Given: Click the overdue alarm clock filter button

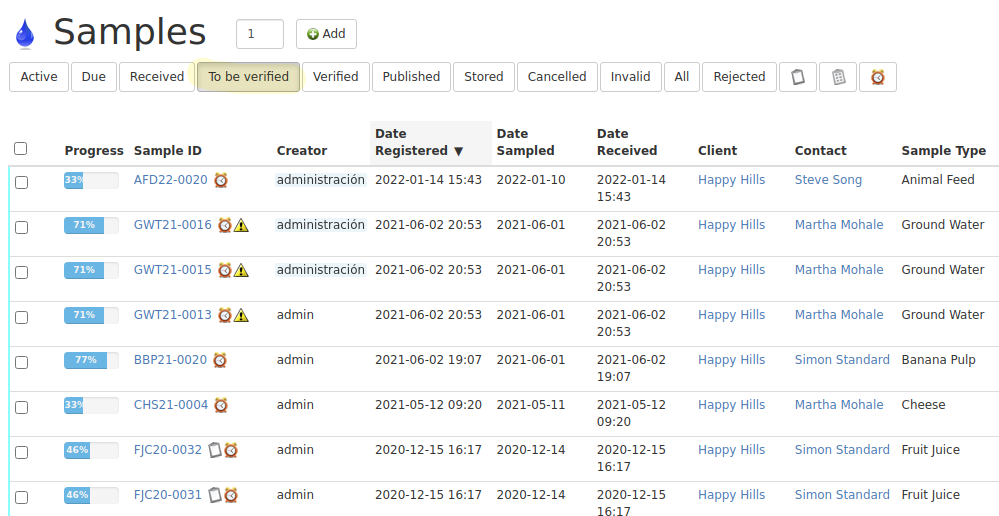Looking at the screenshot, I should click(877, 77).
